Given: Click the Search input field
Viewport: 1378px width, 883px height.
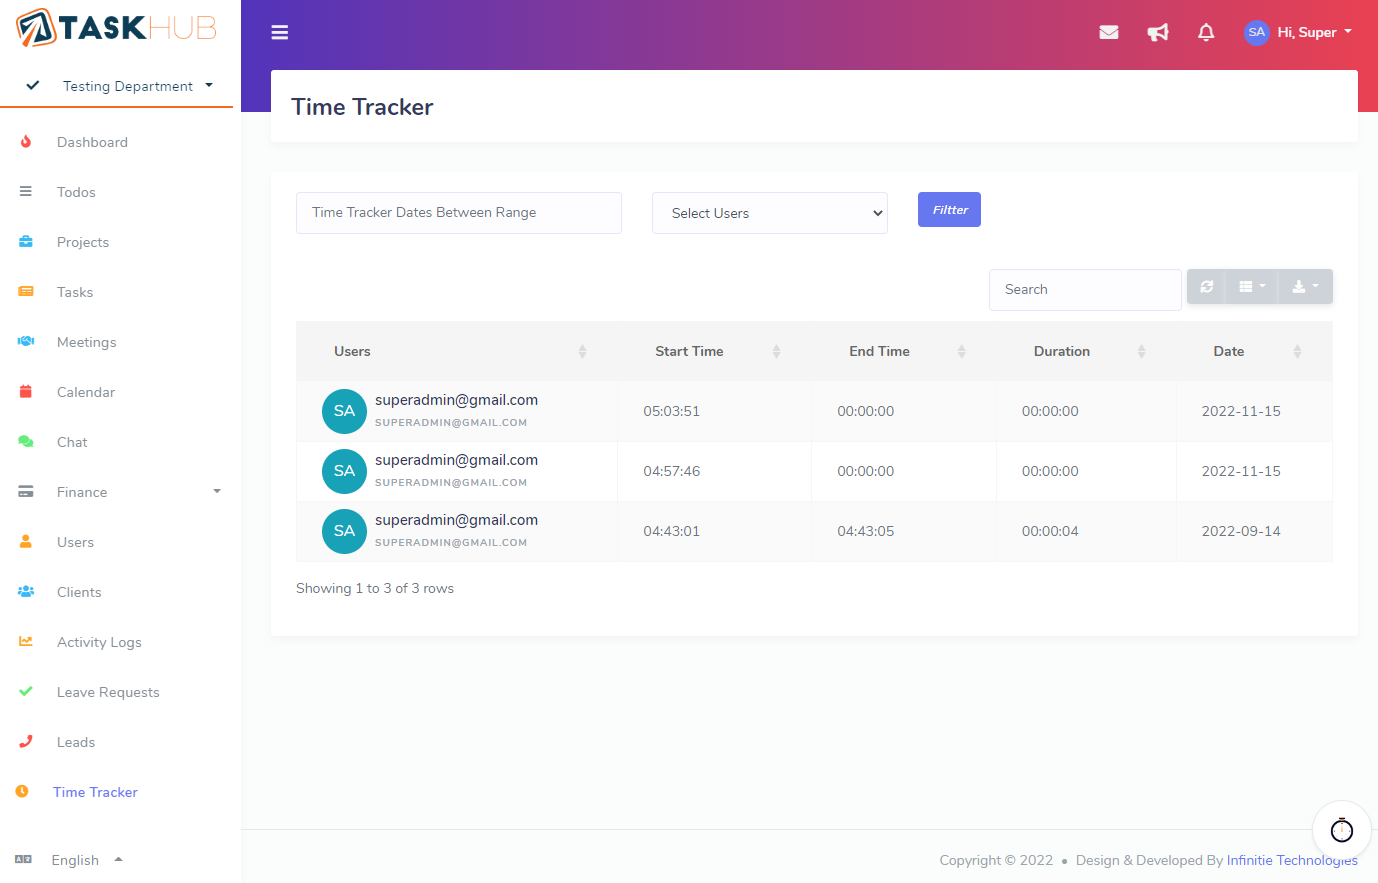Looking at the screenshot, I should coord(1084,290).
